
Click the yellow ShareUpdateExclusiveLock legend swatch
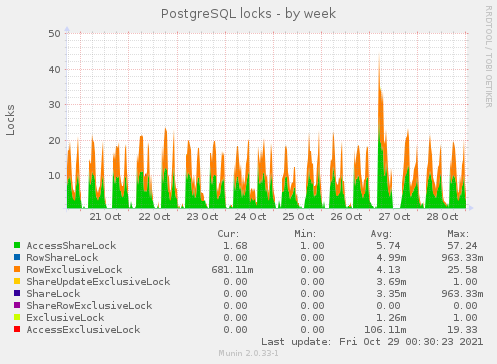[x=17, y=281]
